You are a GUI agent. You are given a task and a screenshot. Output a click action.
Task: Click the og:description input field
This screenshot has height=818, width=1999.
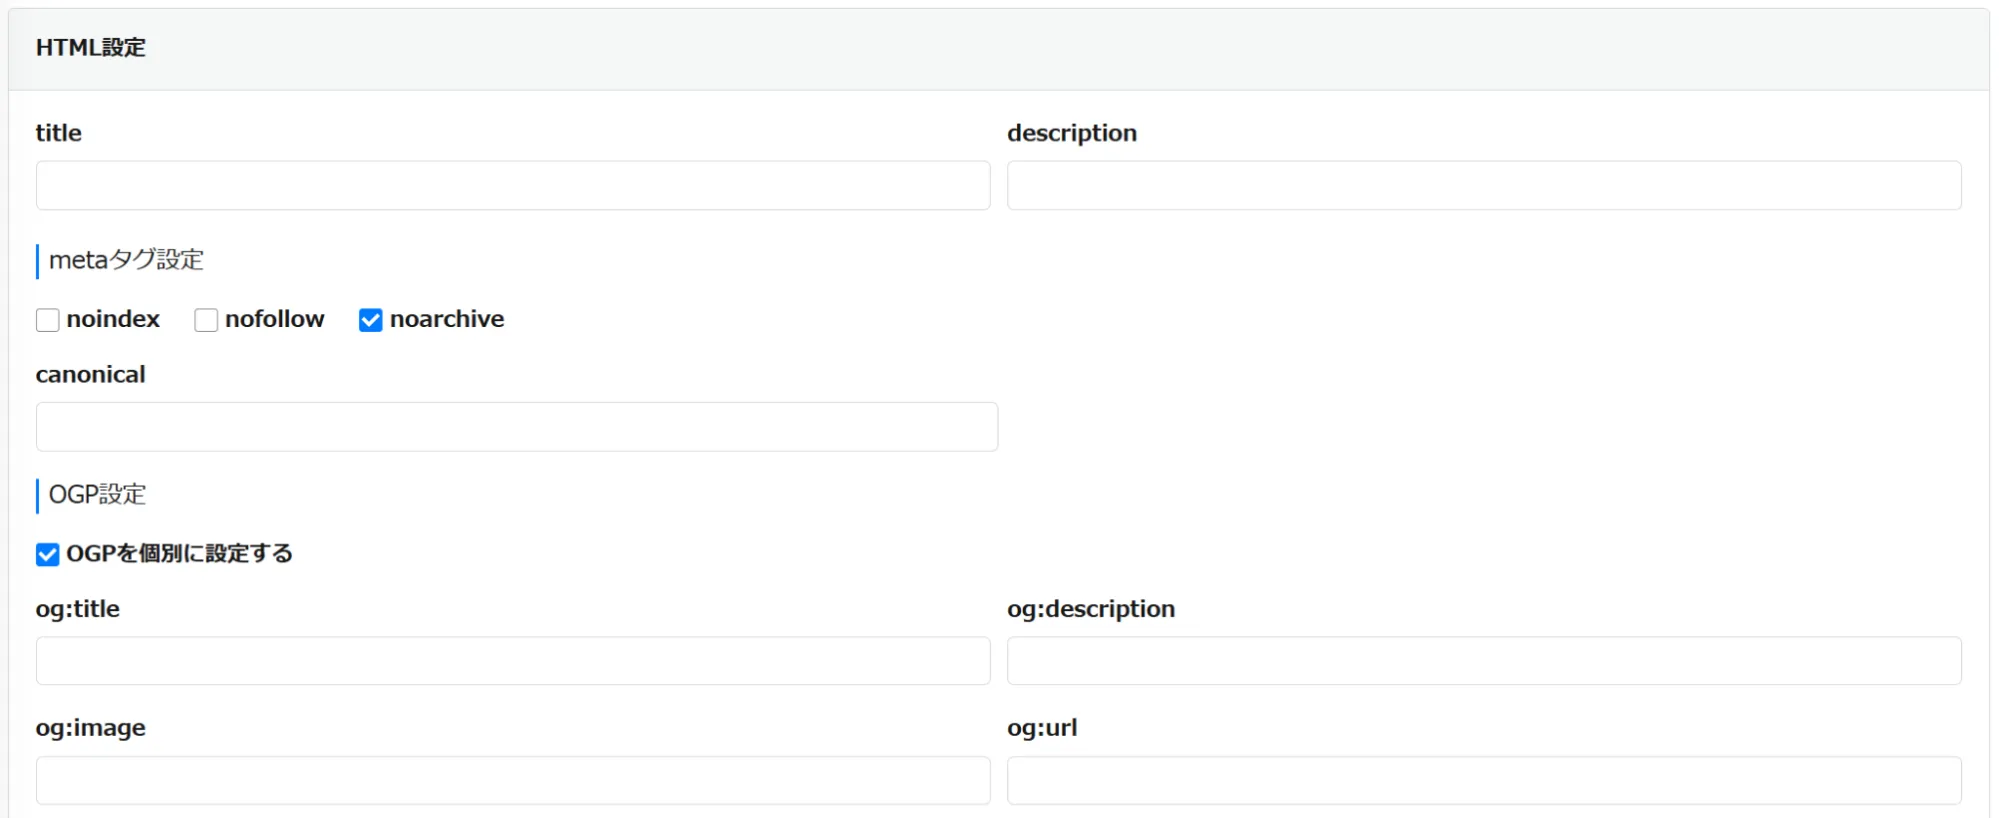[1483, 661]
